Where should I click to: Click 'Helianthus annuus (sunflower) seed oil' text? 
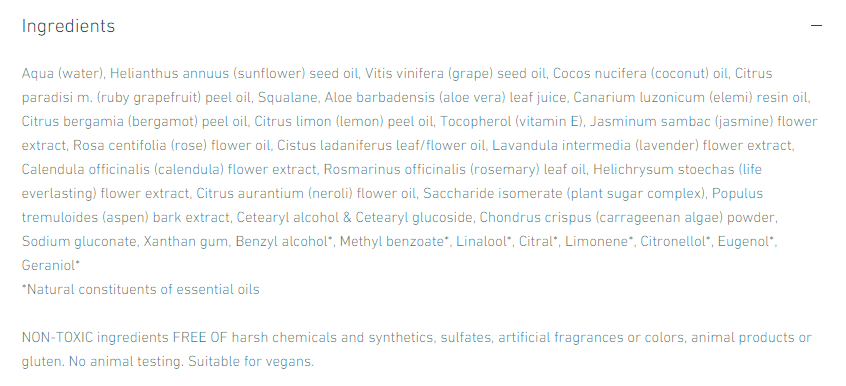tap(234, 73)
